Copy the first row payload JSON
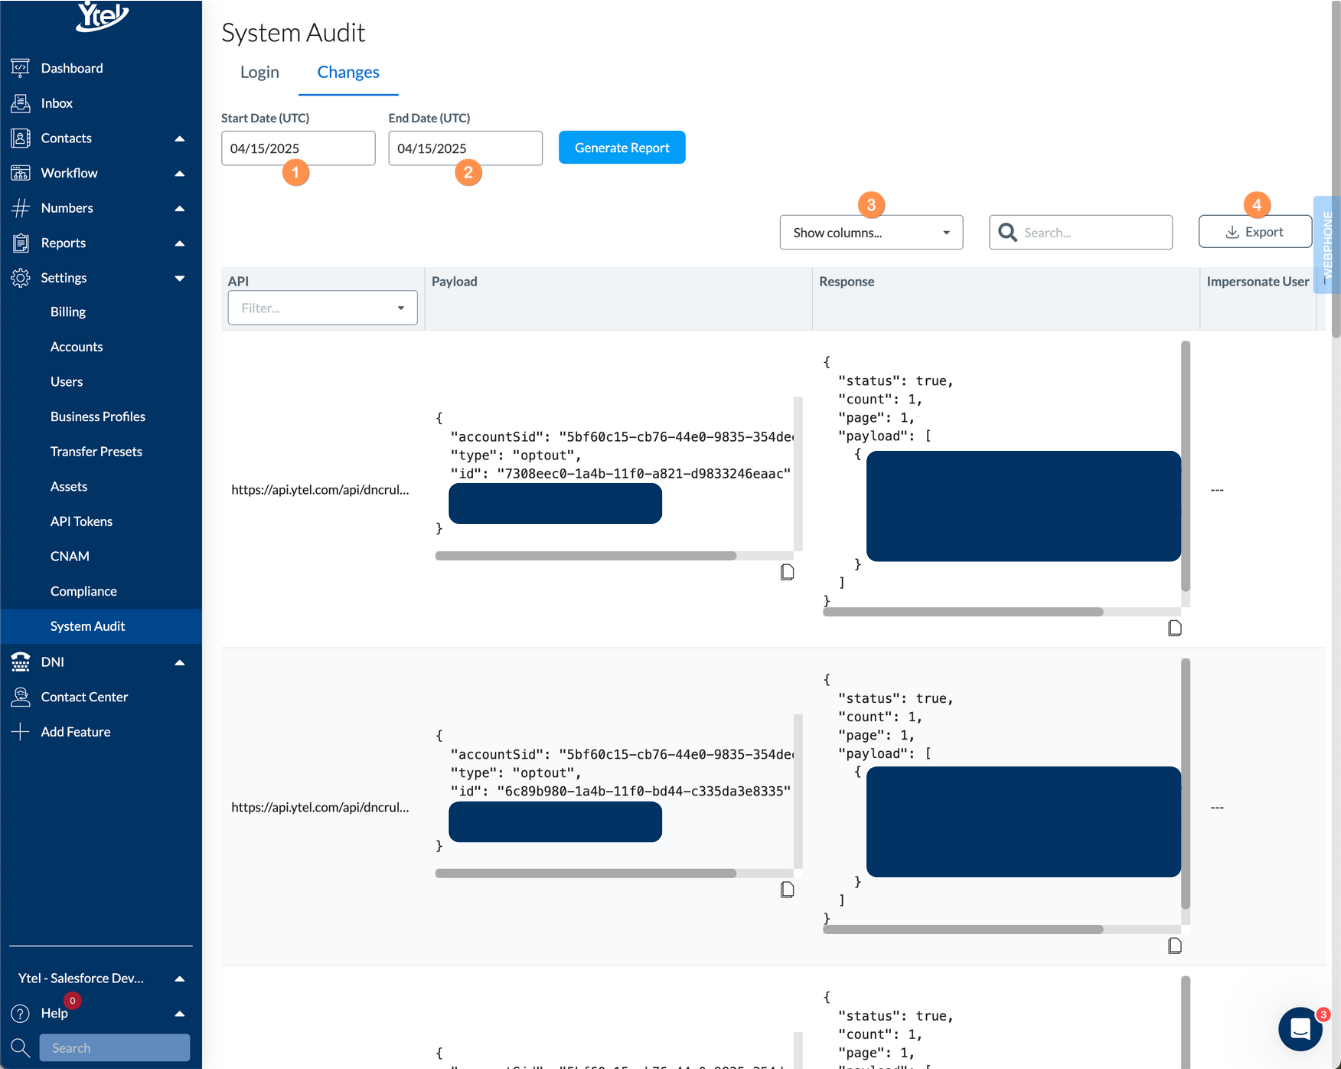1341x1069 pixels. (x=787, y=572)
